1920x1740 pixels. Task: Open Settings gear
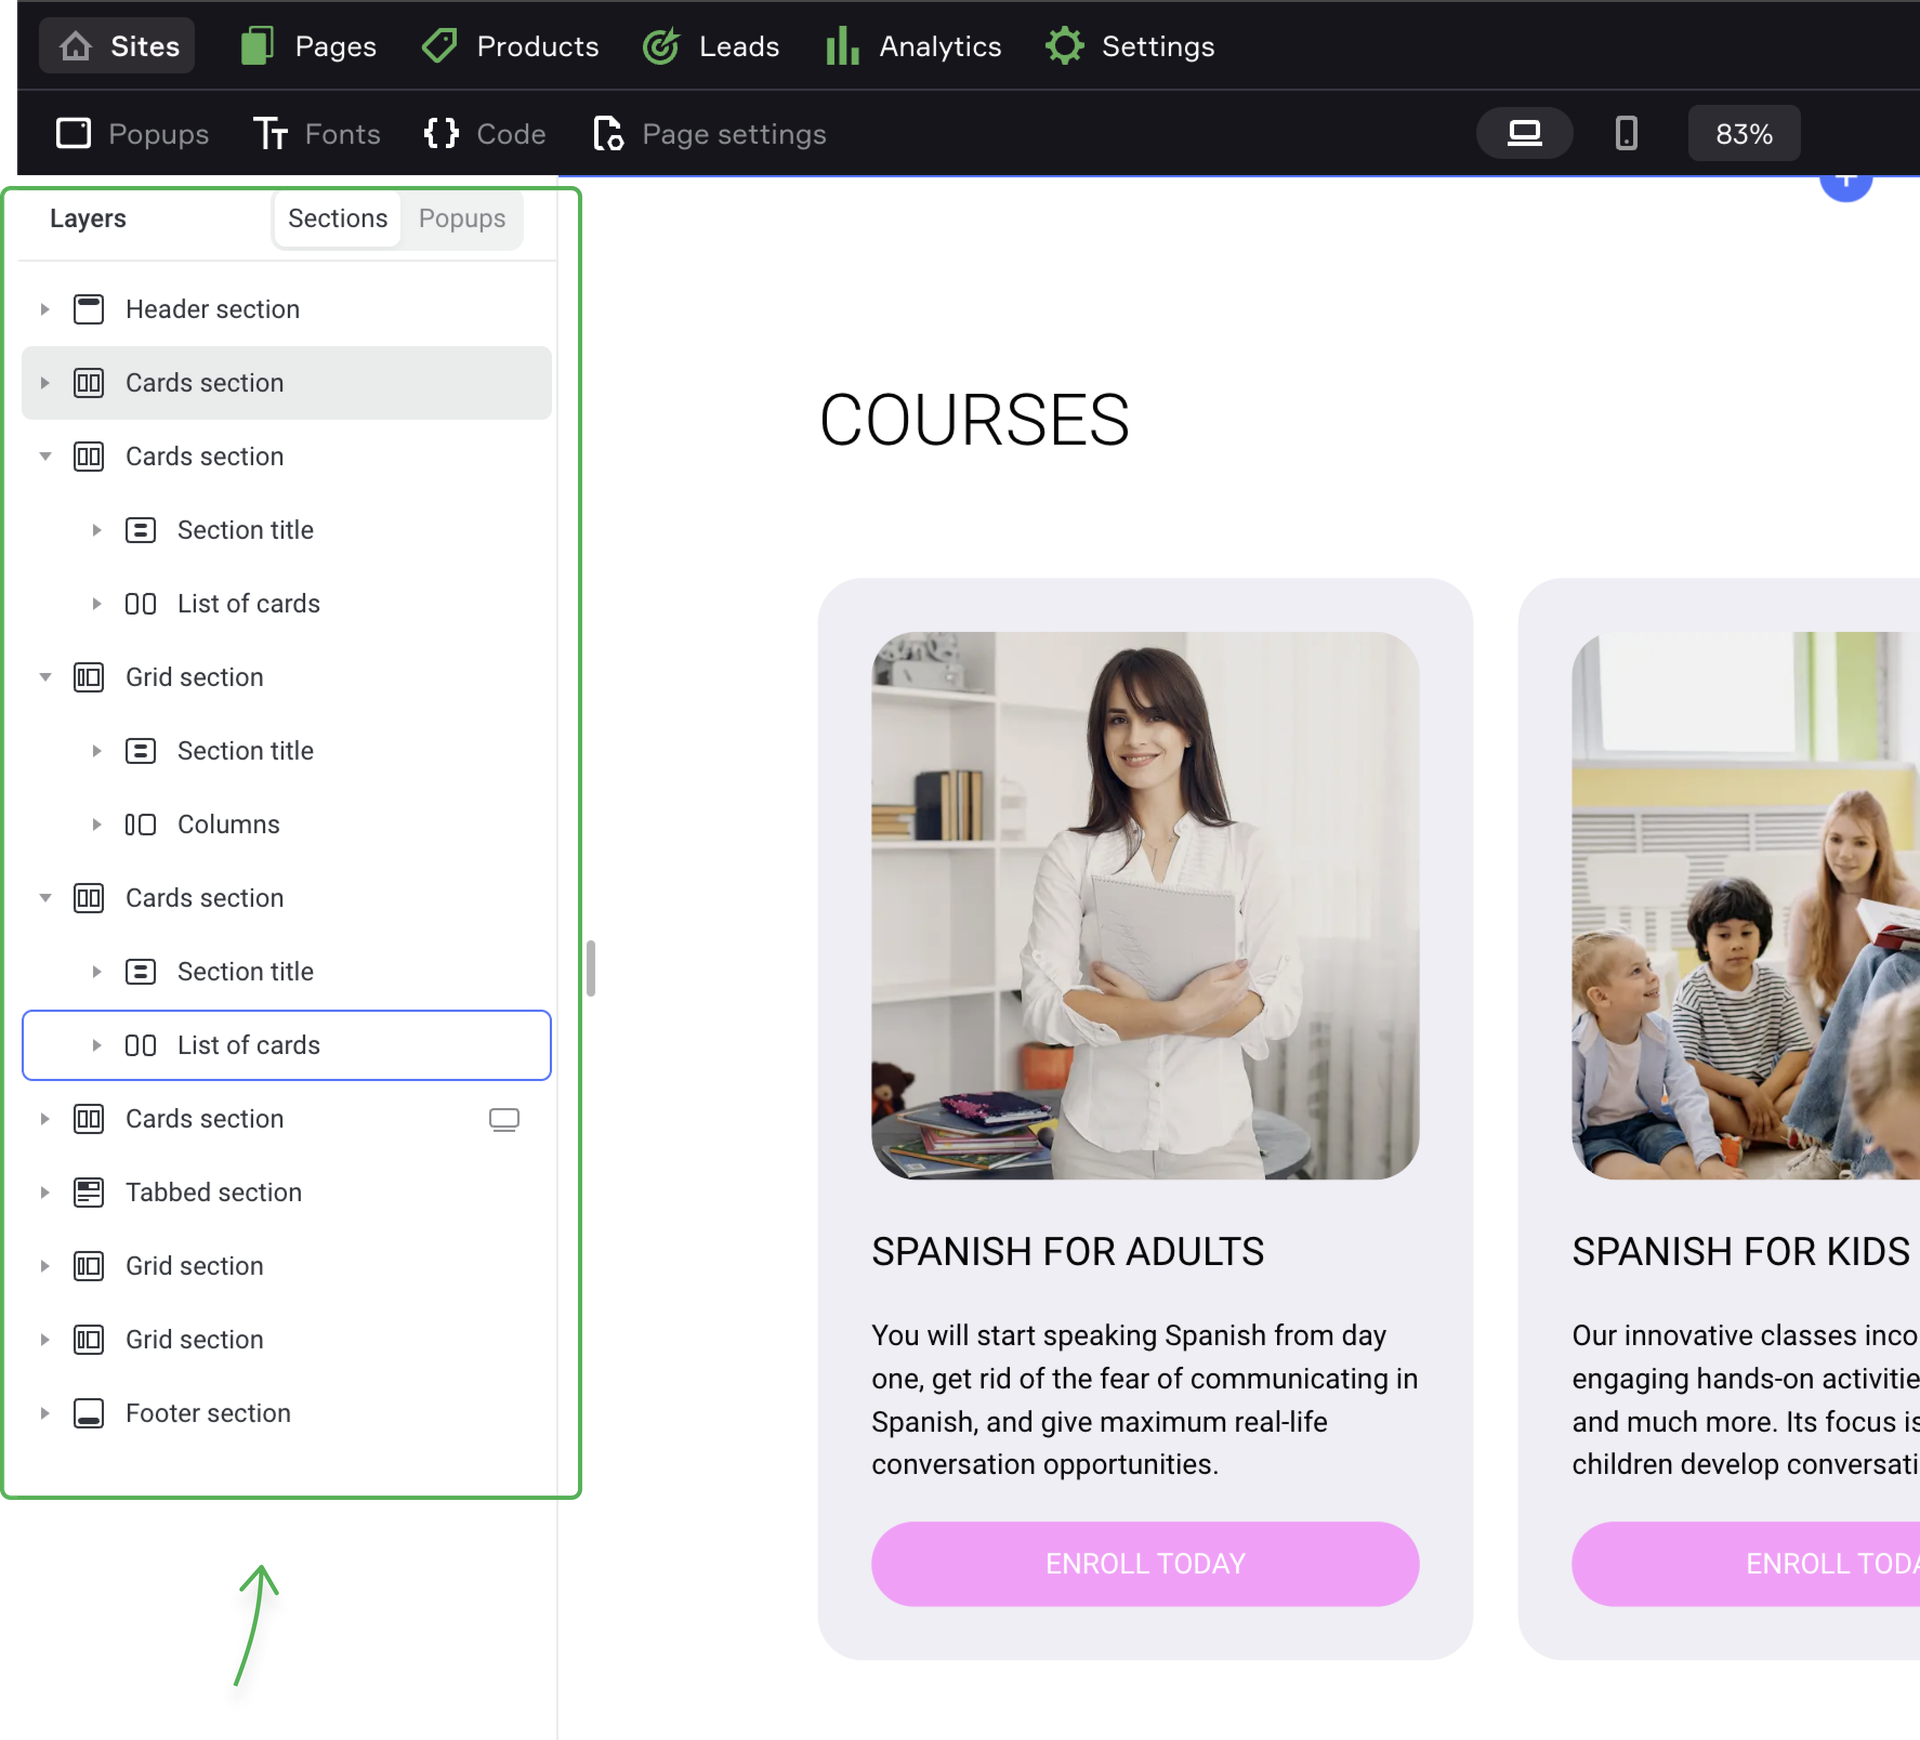1130,46
